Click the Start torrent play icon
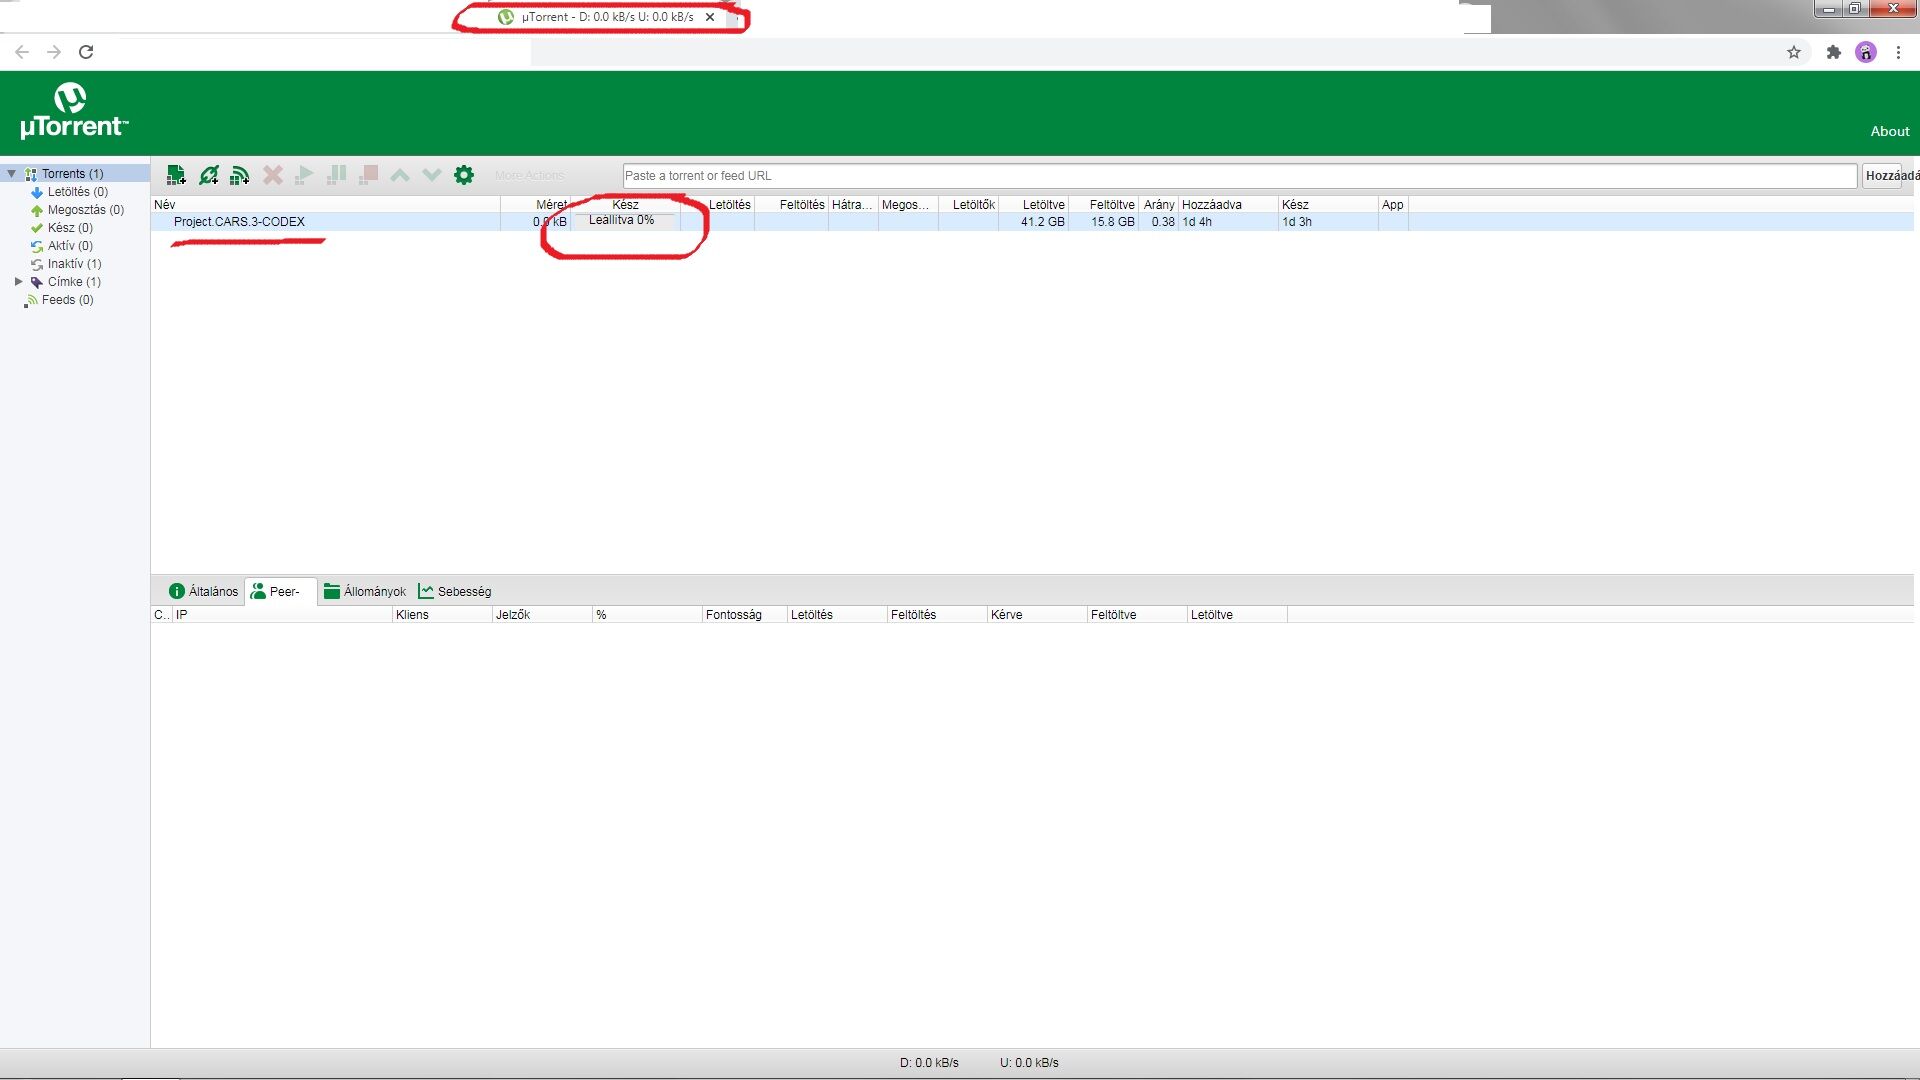The height and width of the screenshot is (1080, 1920). 304,175
